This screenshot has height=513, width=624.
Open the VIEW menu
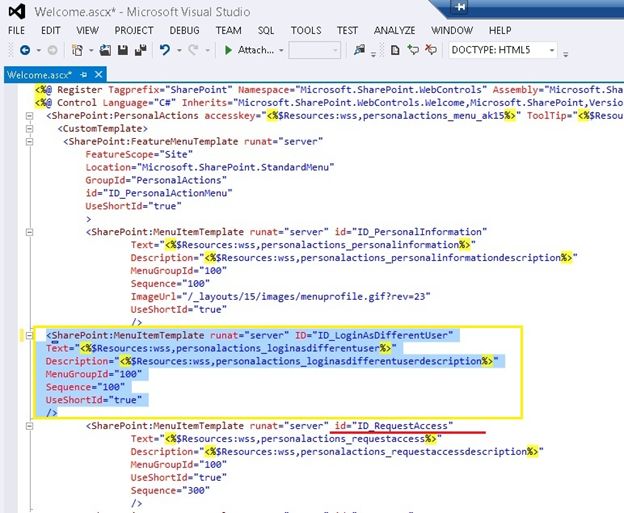point(88,31)
